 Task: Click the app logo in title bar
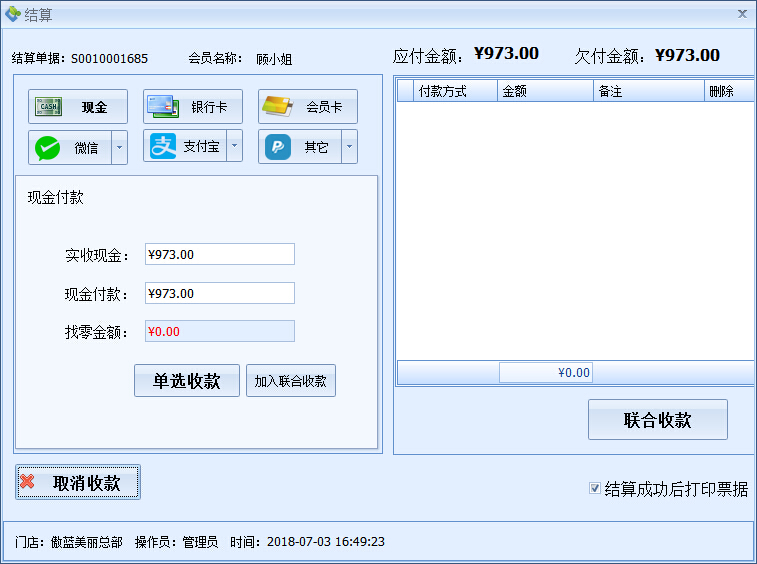tap(12, 14)
